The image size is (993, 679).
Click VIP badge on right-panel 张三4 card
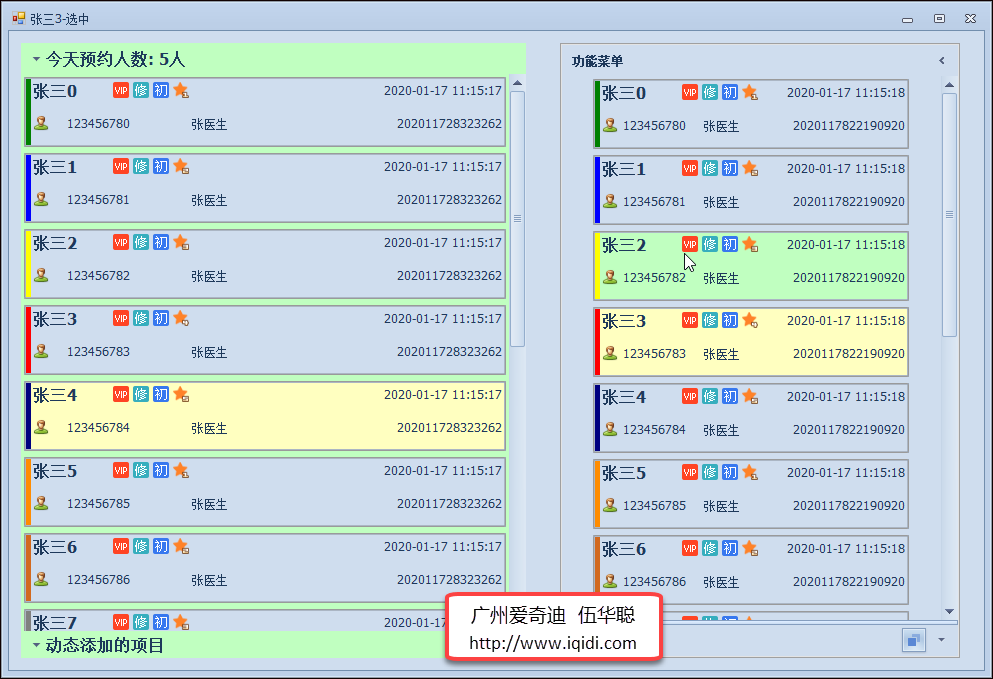click(x=690, y=396)
